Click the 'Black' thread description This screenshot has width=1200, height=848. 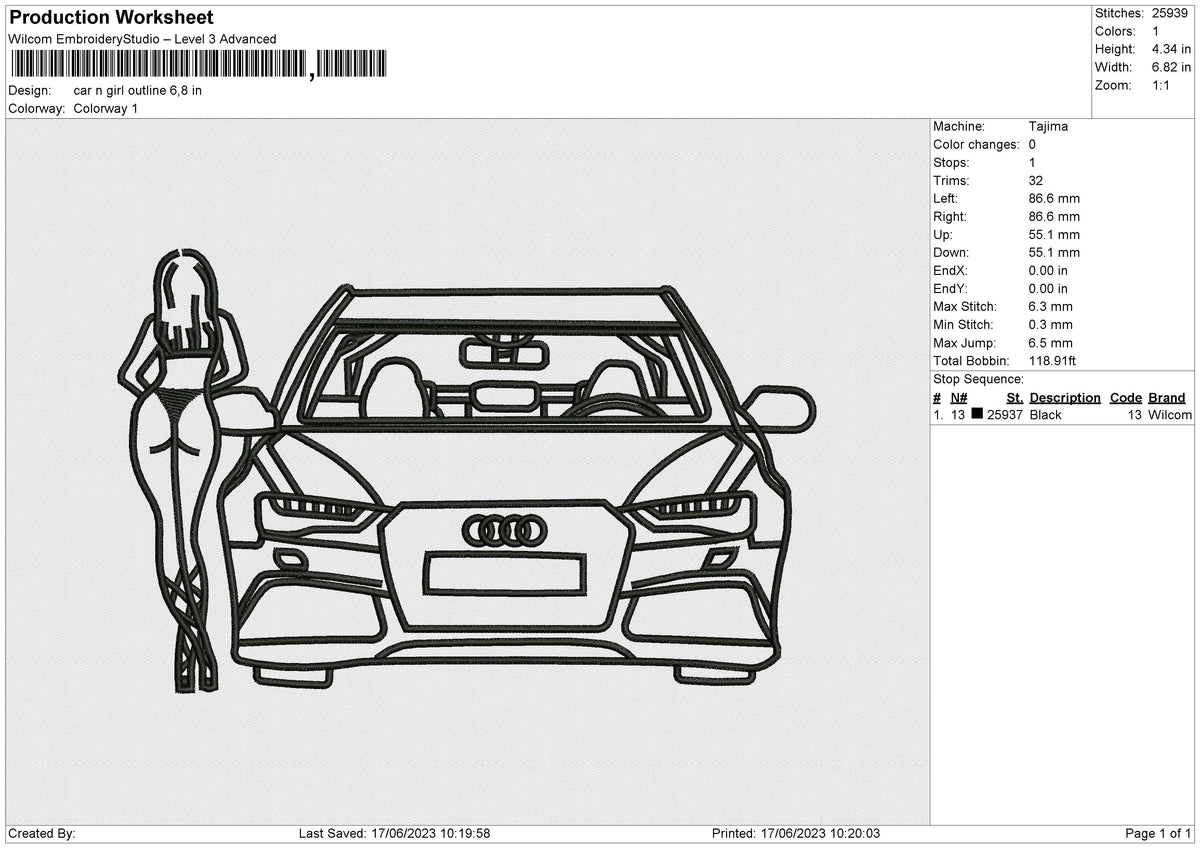1045,414
